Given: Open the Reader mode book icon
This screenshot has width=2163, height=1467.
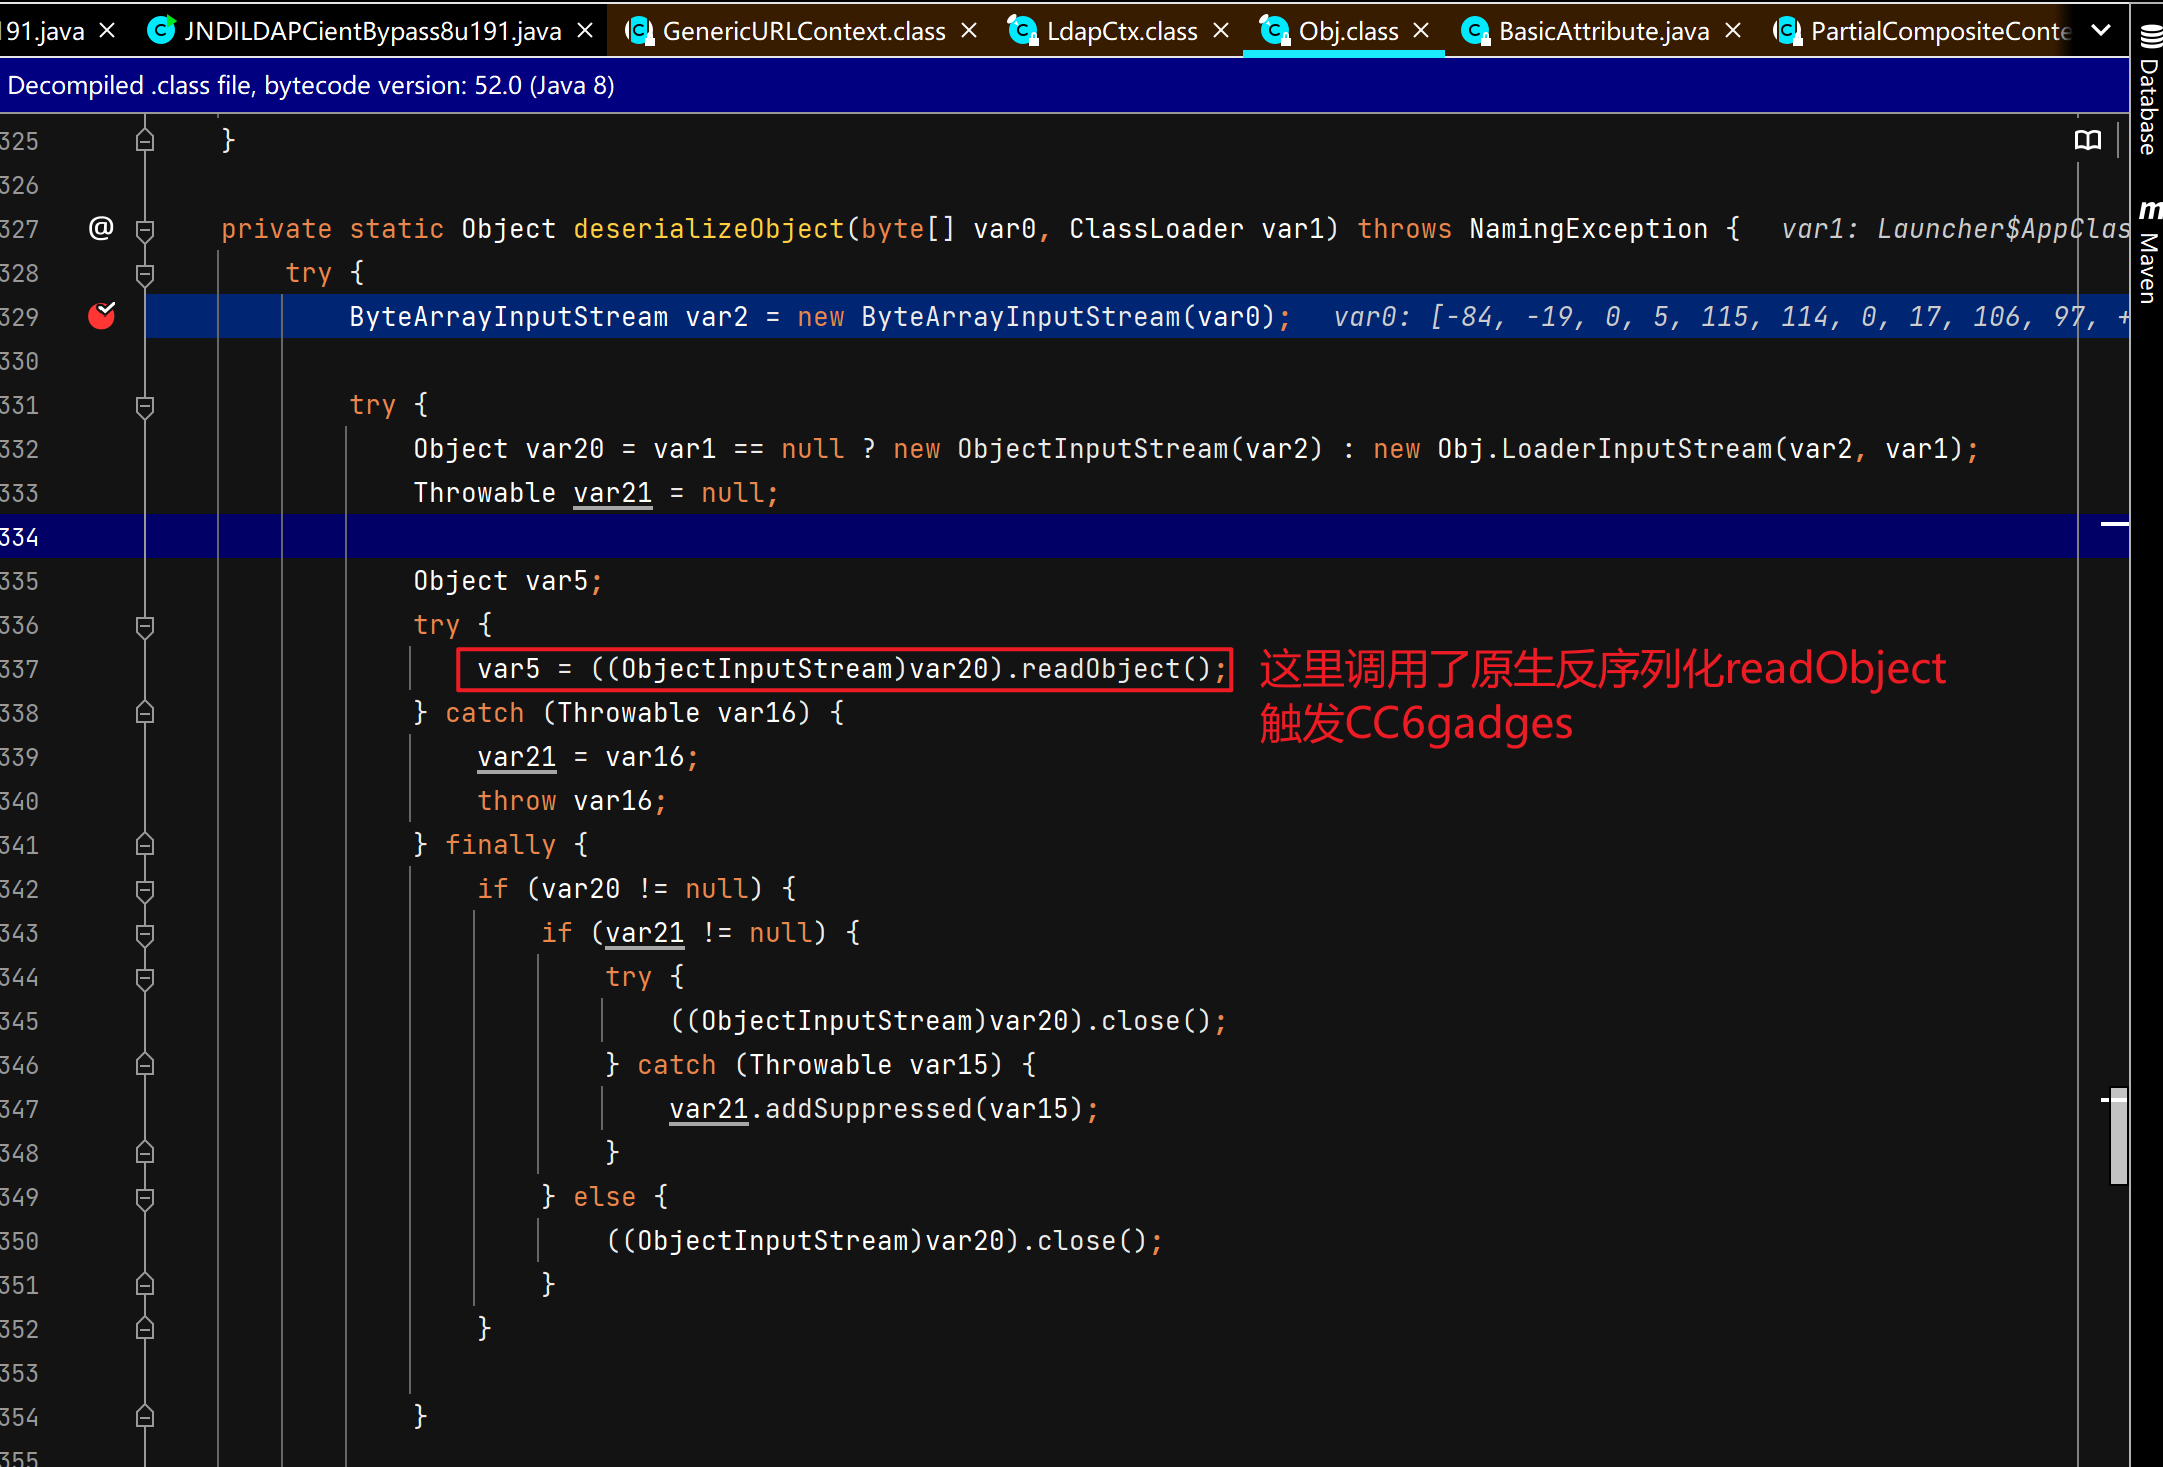Looking at the screenshot, I should point(2087,140).
